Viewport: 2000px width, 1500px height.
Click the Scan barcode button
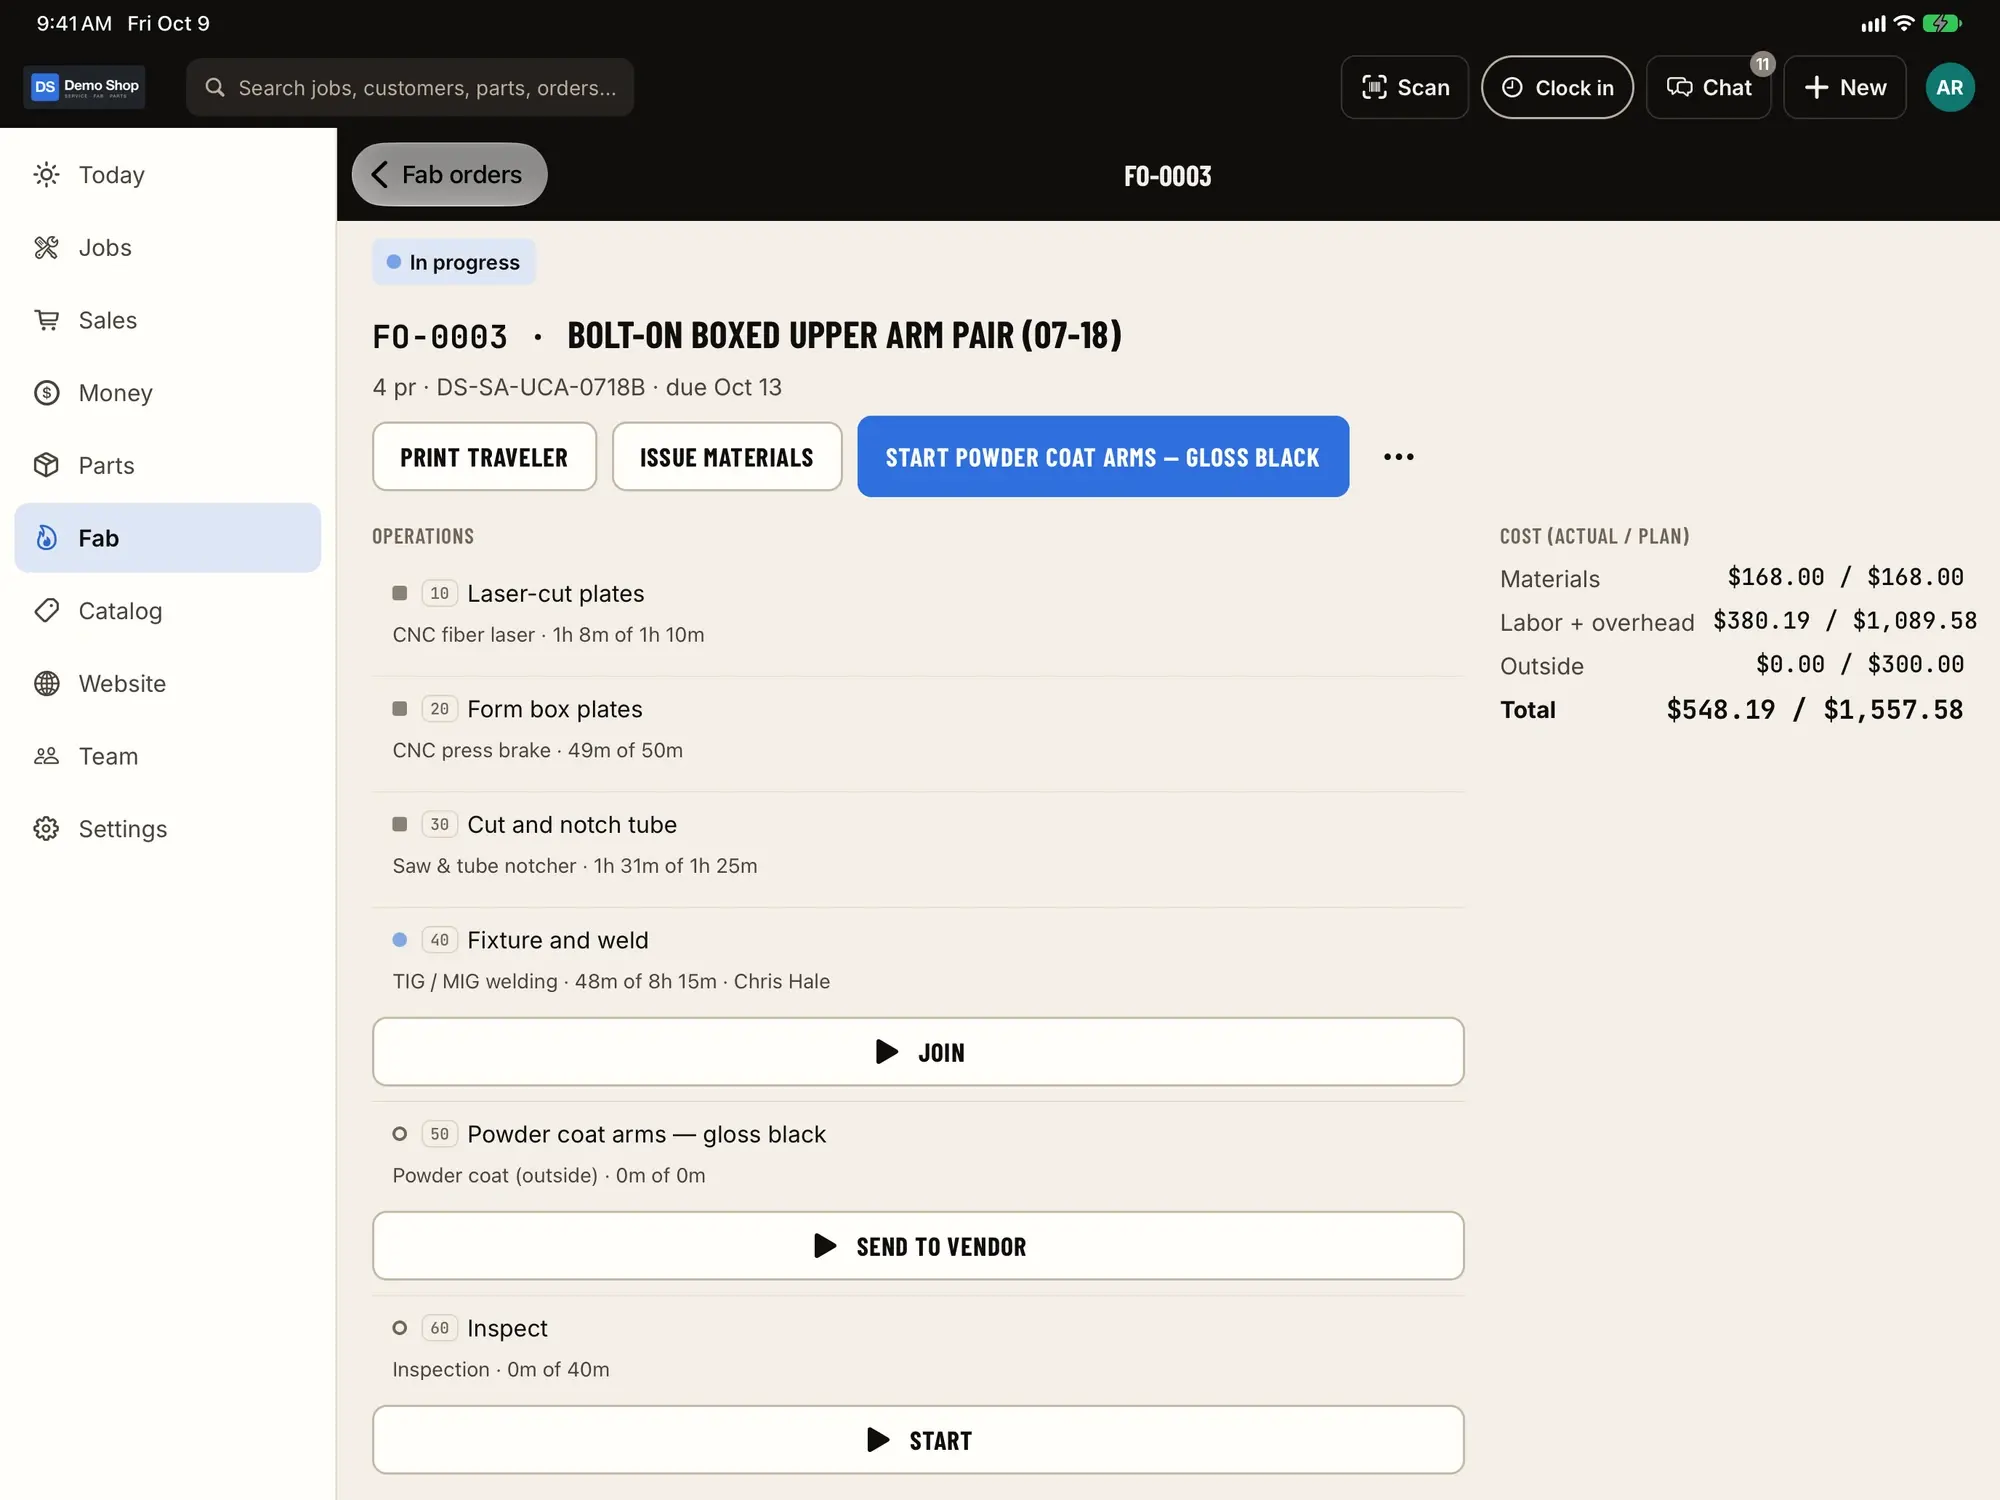click(1405, 88)
